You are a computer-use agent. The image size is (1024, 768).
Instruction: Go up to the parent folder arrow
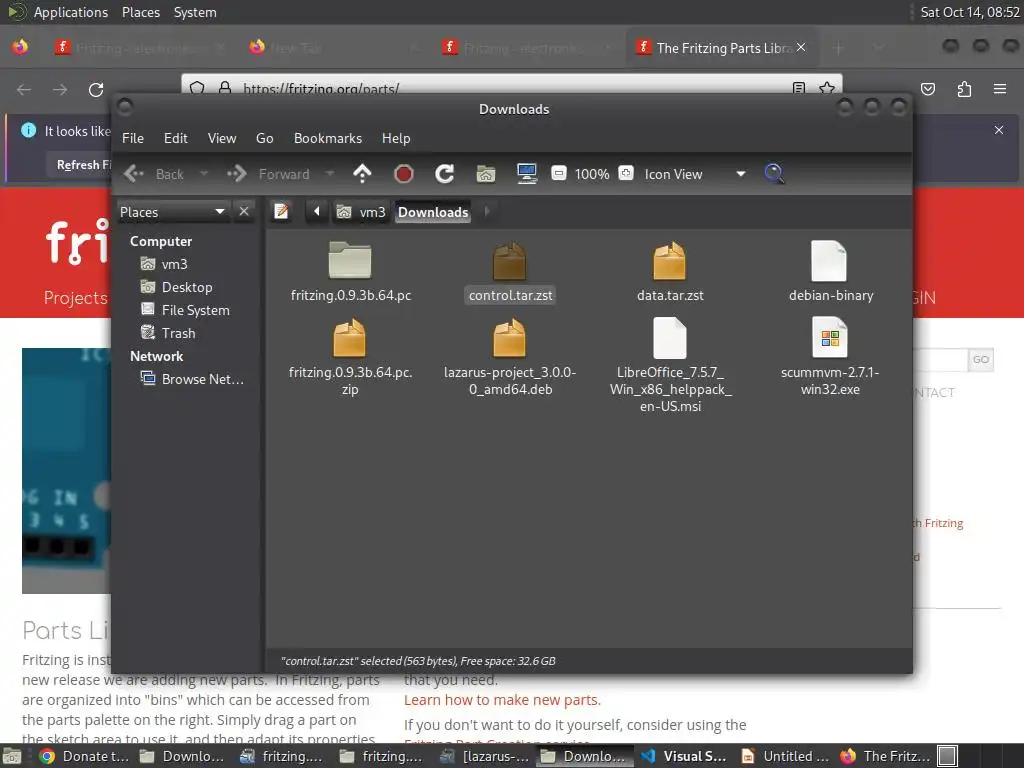coord(362,174)
